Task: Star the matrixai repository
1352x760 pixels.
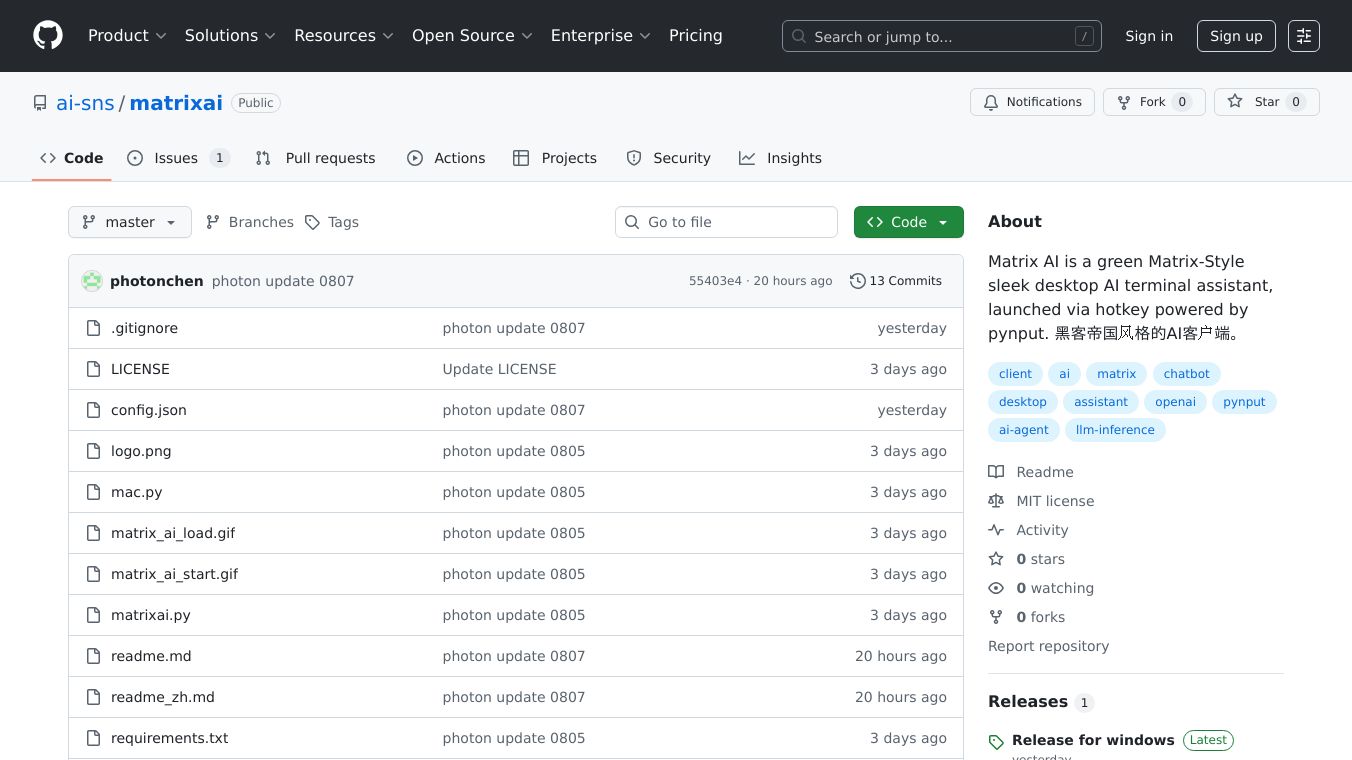Action: point(1266,102)
